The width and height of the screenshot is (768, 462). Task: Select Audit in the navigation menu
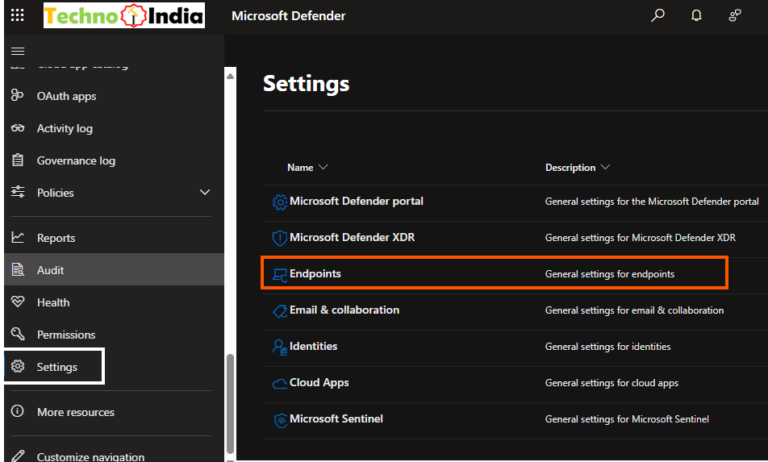tap(51, 270)
